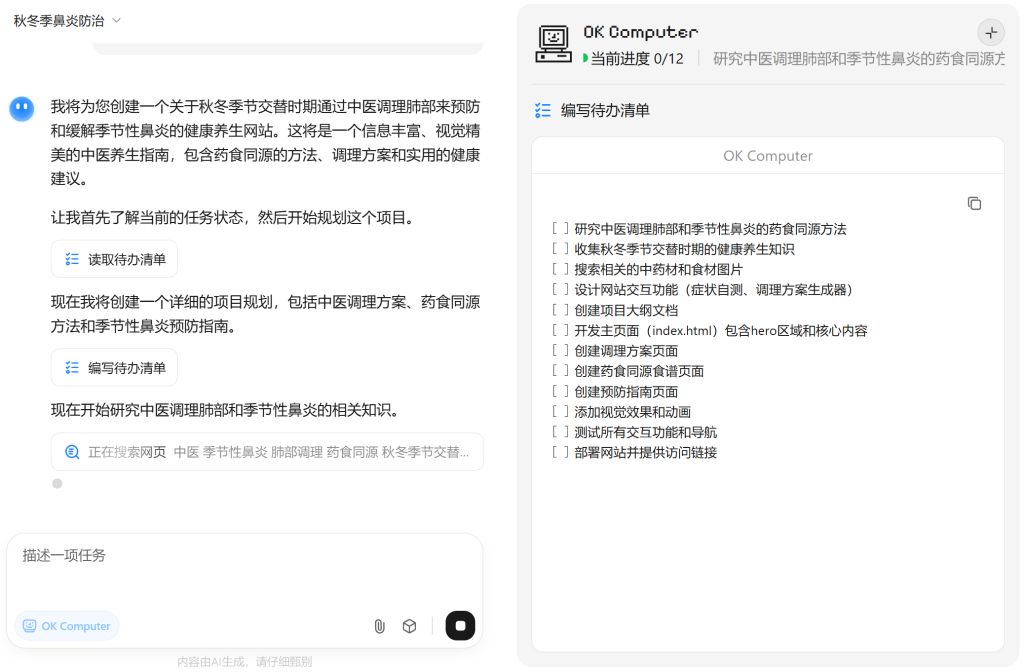This screenshot has height=672, width=1024.
Task: Click the checklist icon beside 编写待办清单 heading
Action: tap(543, 110)
